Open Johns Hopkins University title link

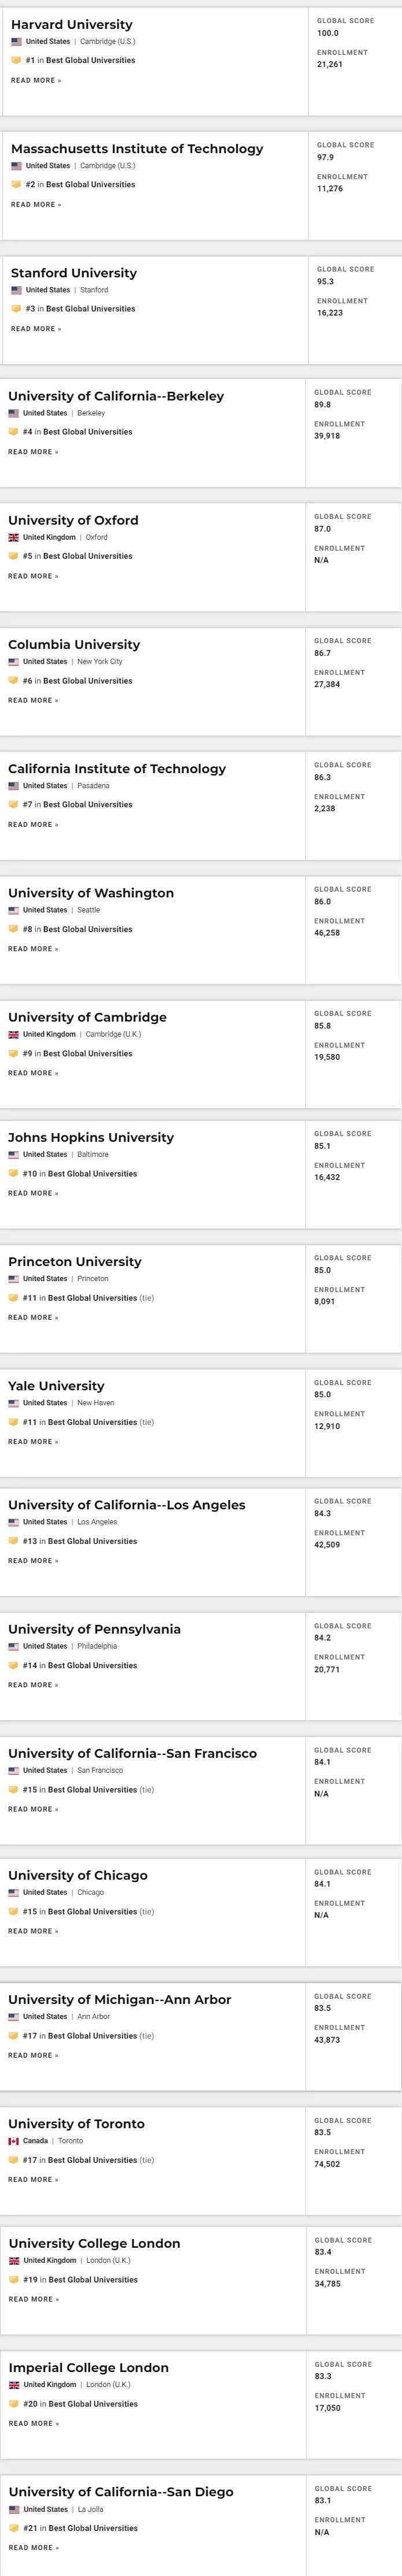coord(91,1137)
